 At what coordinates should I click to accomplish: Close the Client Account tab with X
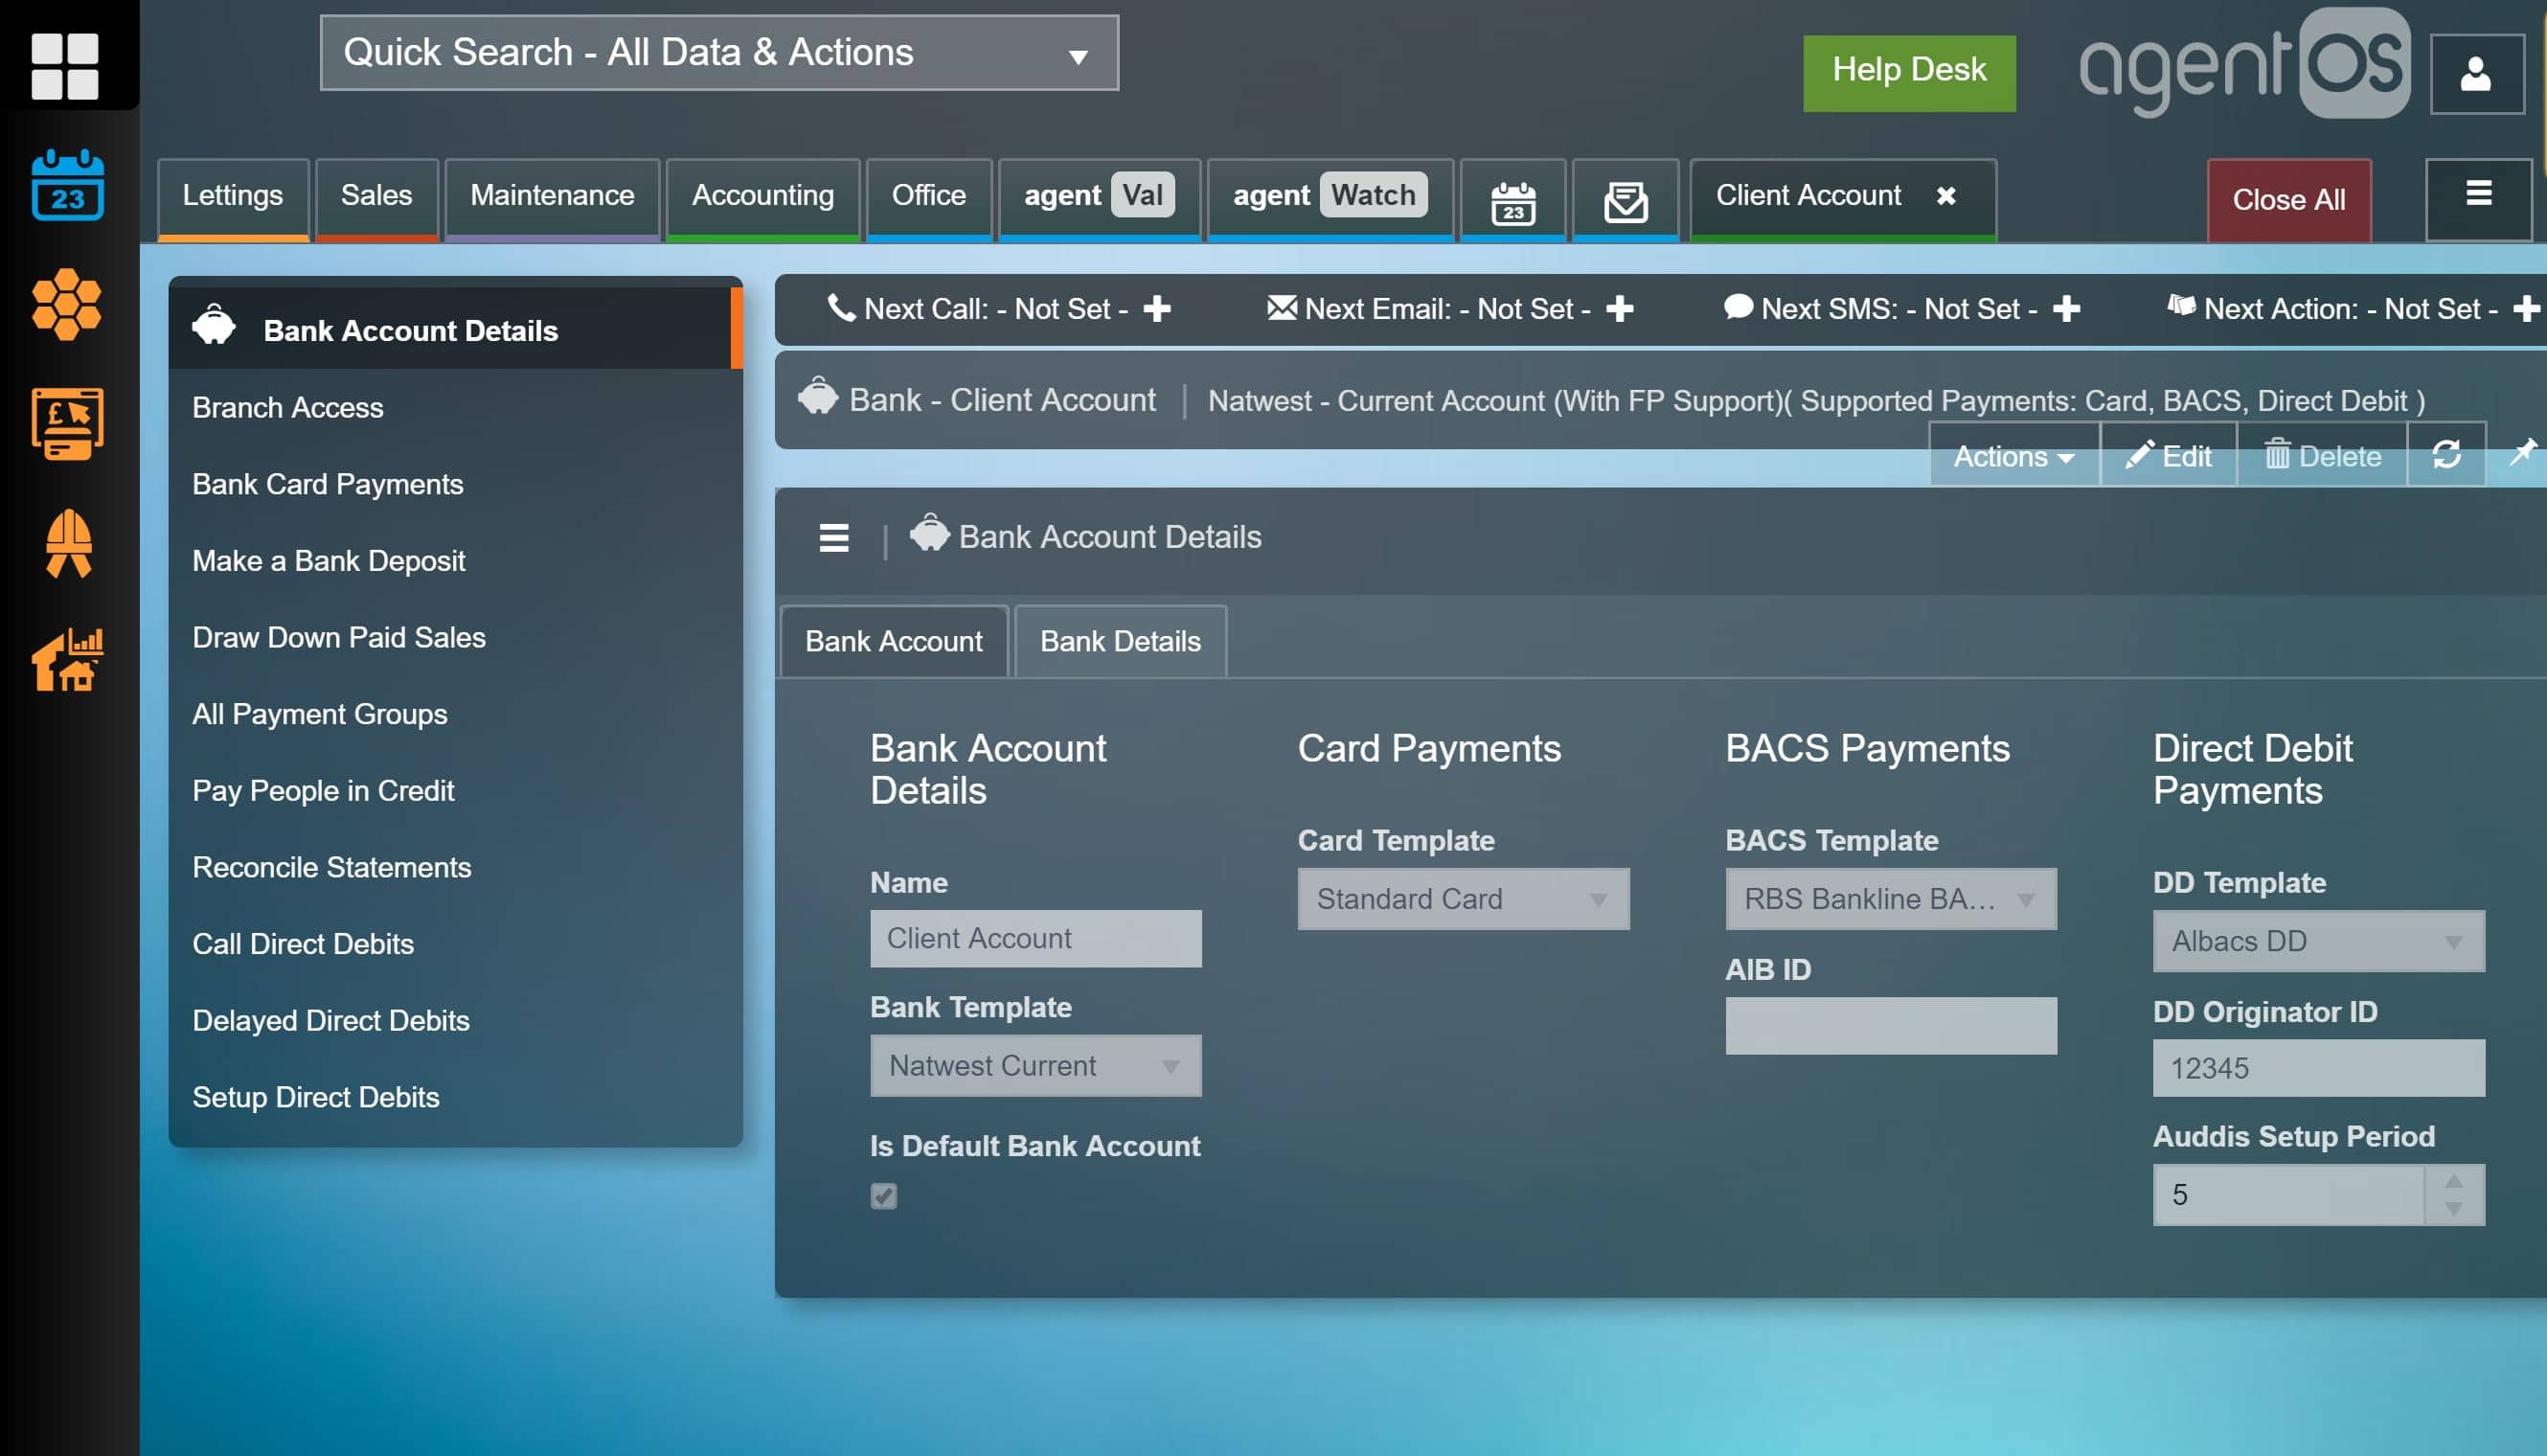[1946, 196]
